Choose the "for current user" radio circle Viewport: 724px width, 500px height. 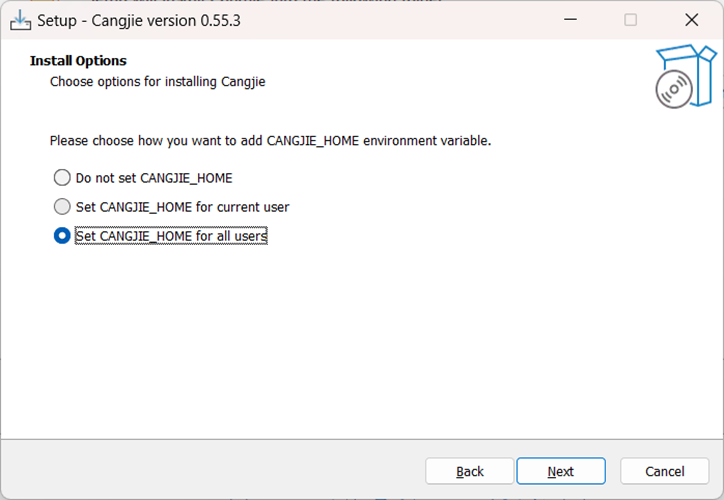point(62,207)
